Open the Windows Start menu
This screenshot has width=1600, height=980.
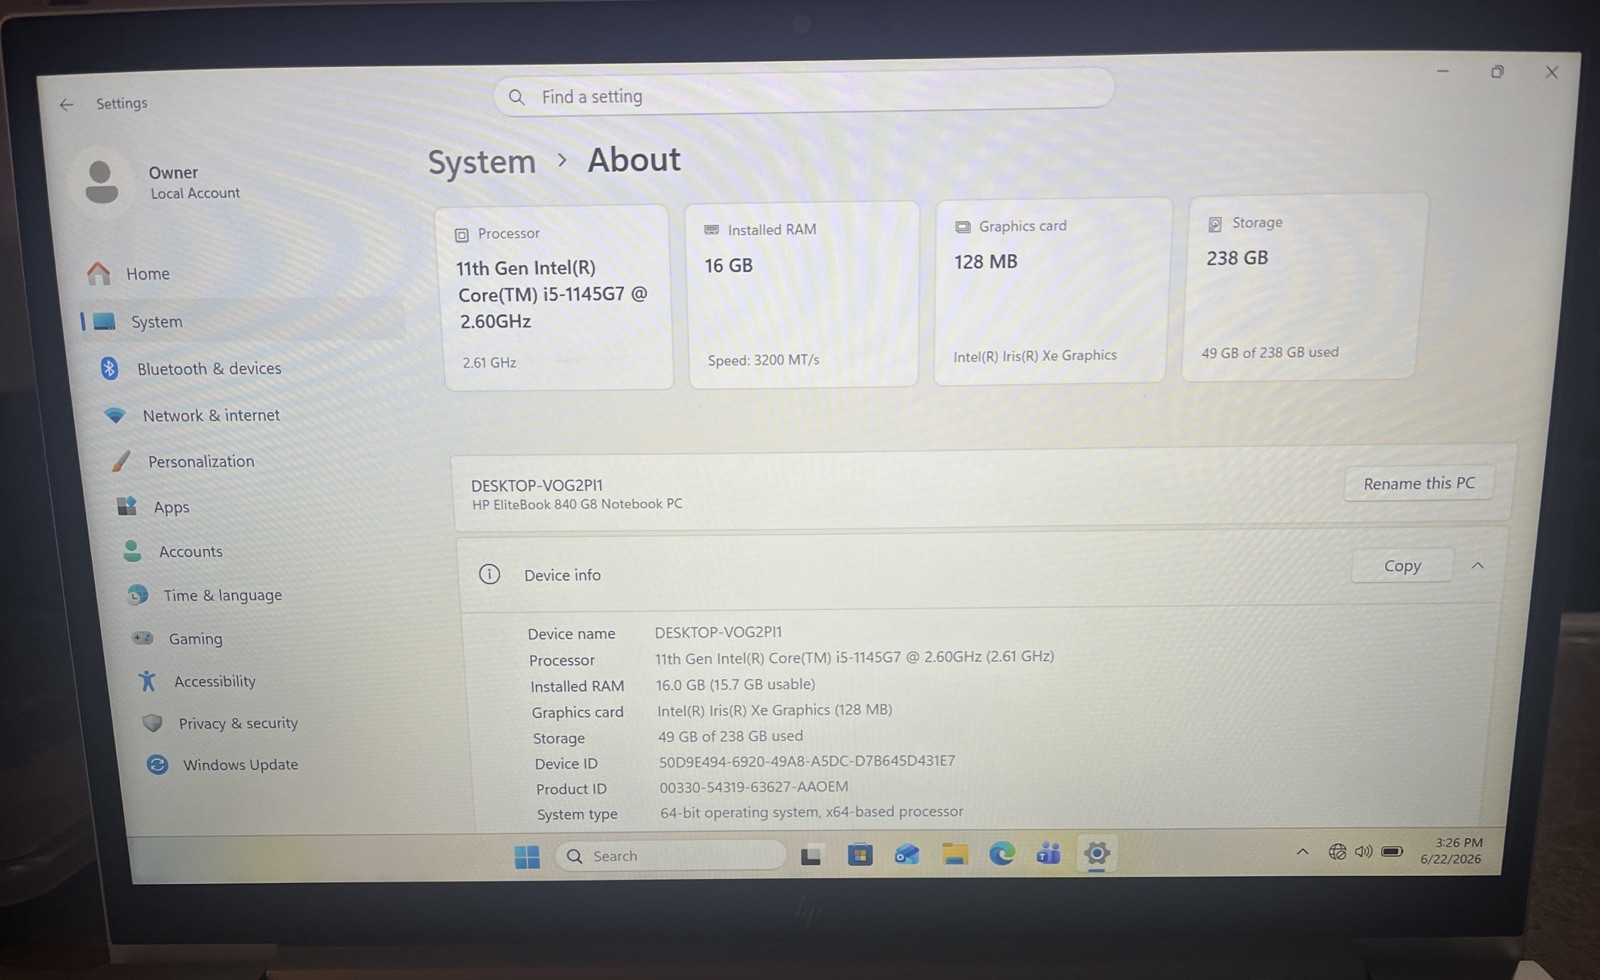coord(526,857)
